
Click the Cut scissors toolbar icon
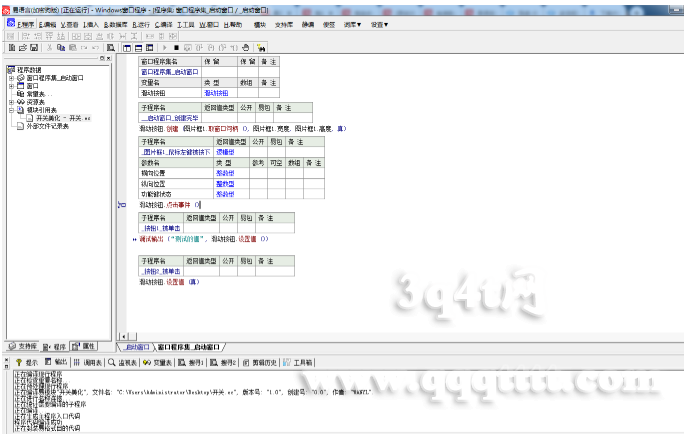[x=49, y=48]
